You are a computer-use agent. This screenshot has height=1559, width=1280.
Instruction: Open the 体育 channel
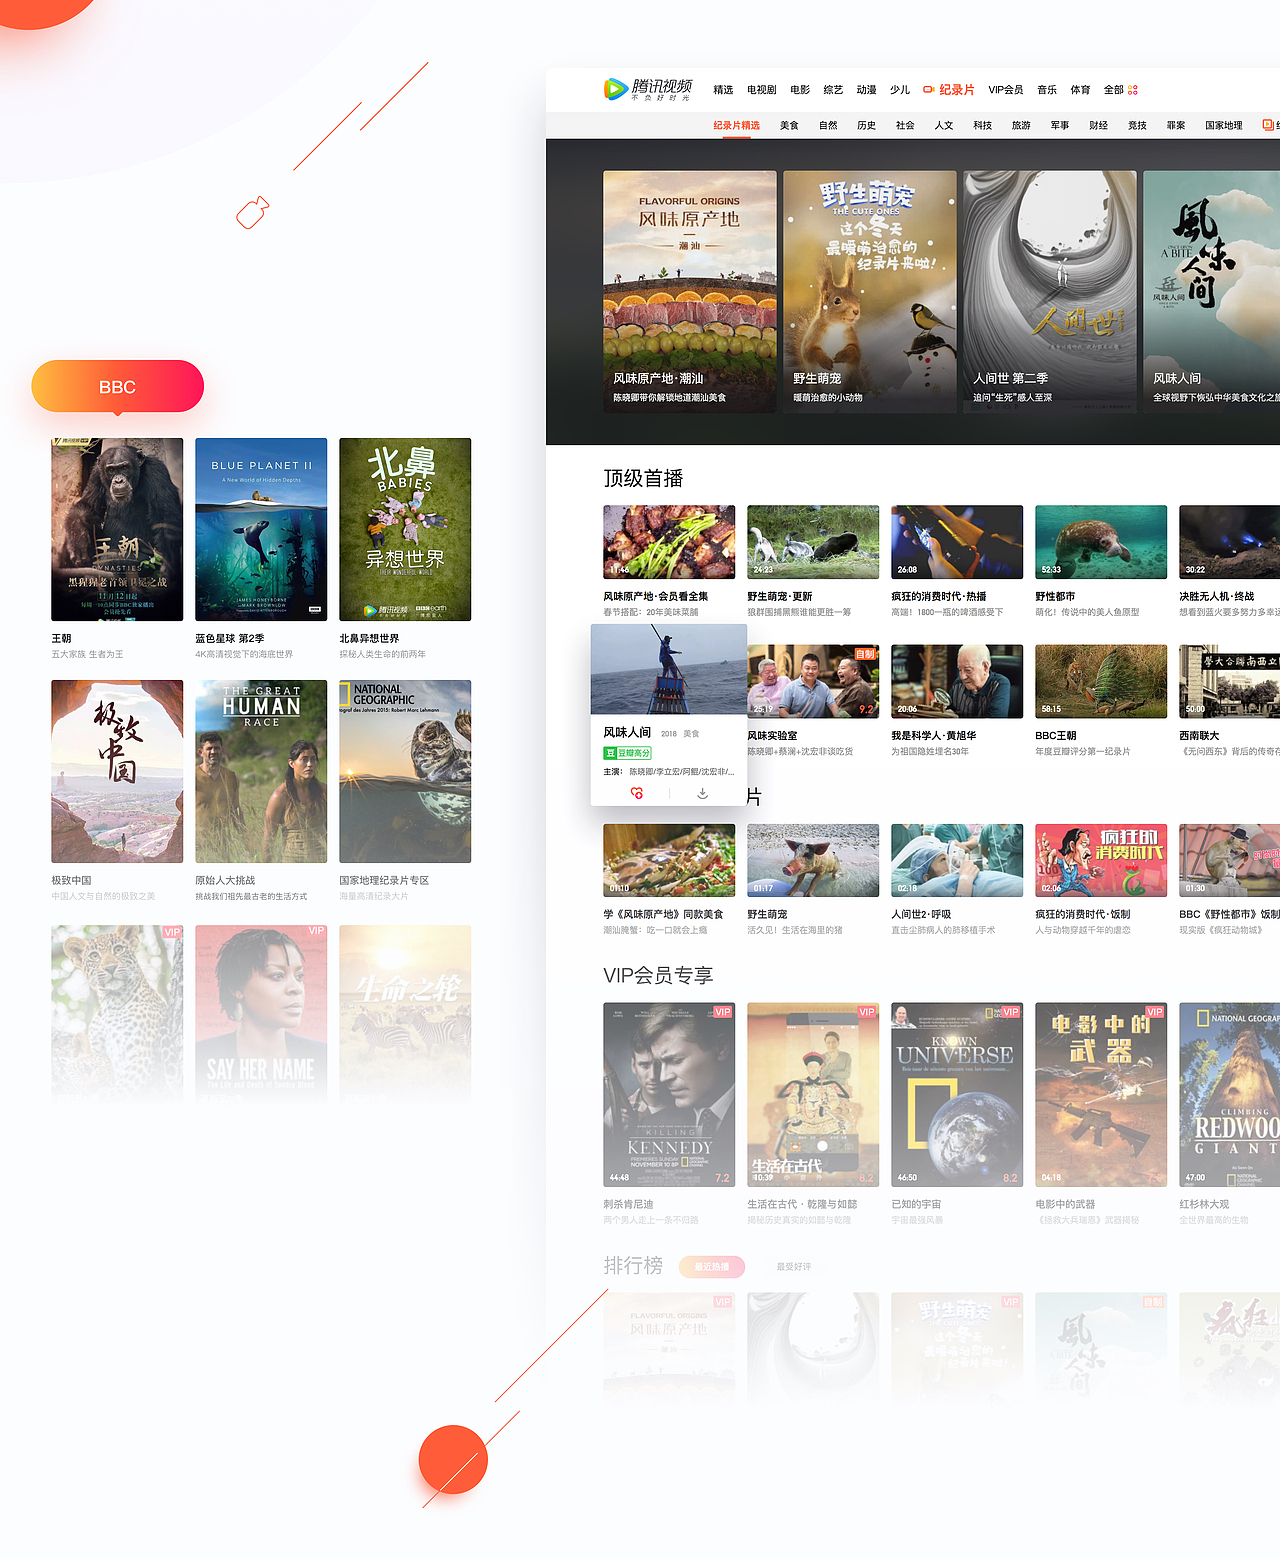pos(1080,90)
